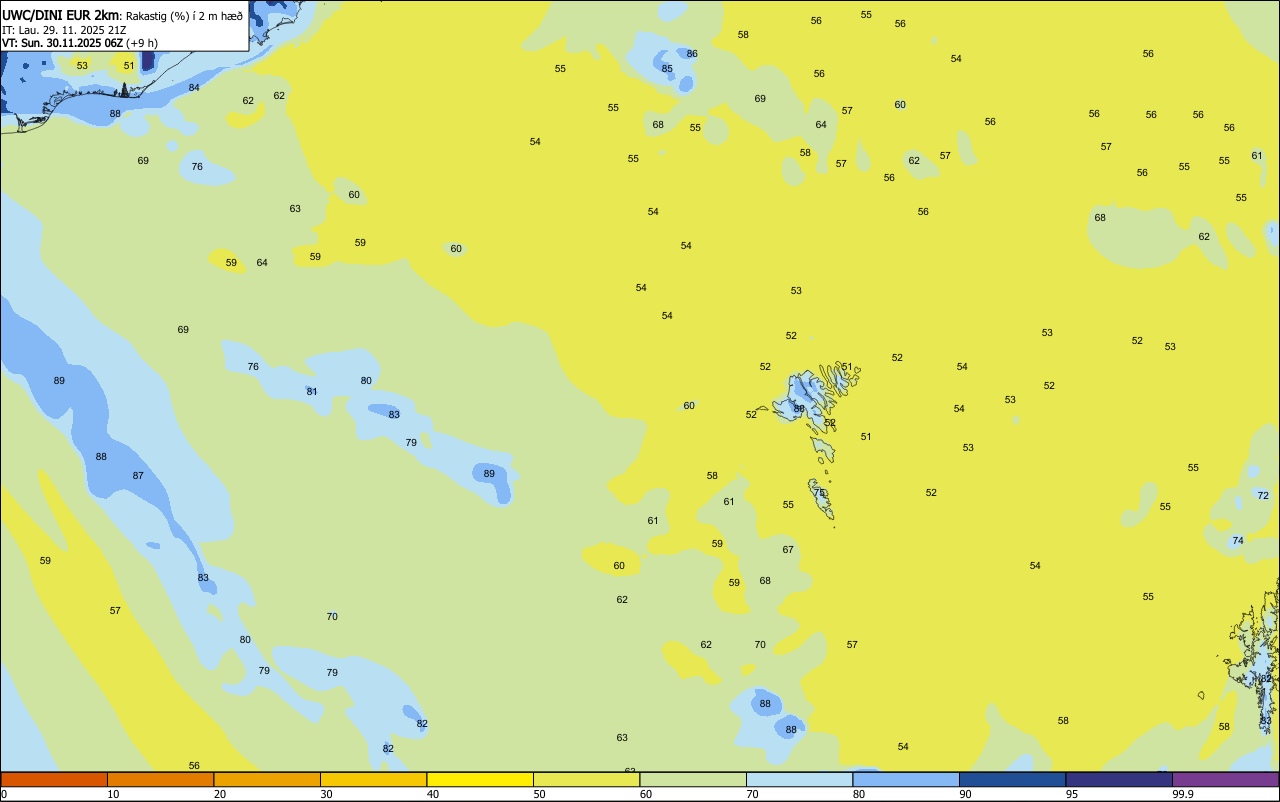Click the 'UWC/DINI EUR 2km' title text
The image size is (1280, 802).
point(61,15)
